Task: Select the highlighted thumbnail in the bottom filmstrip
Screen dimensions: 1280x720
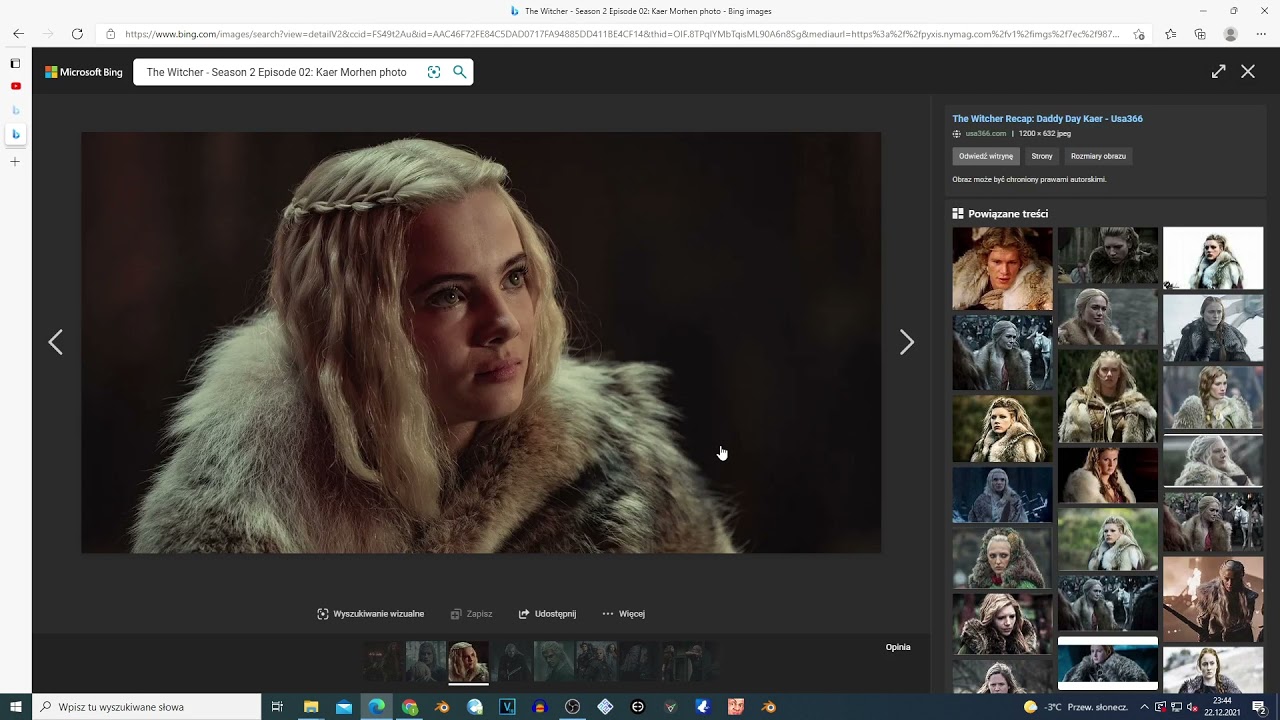Action: 468,661
